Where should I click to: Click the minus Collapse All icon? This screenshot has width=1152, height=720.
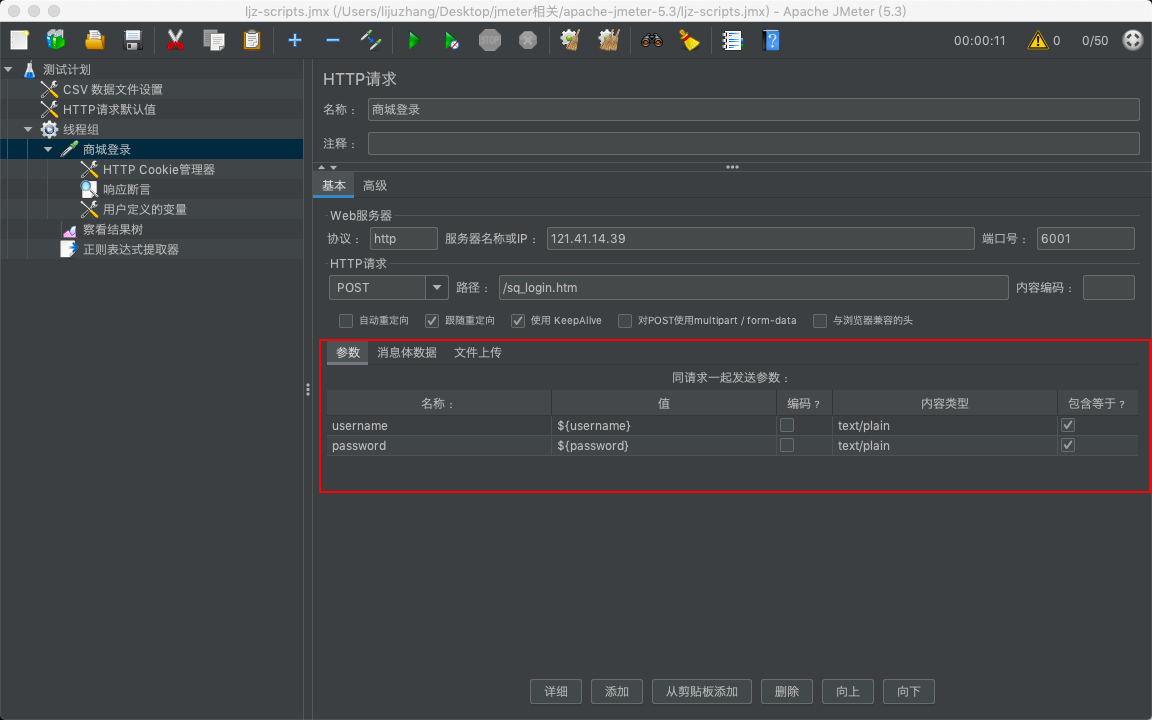(333, 40)
